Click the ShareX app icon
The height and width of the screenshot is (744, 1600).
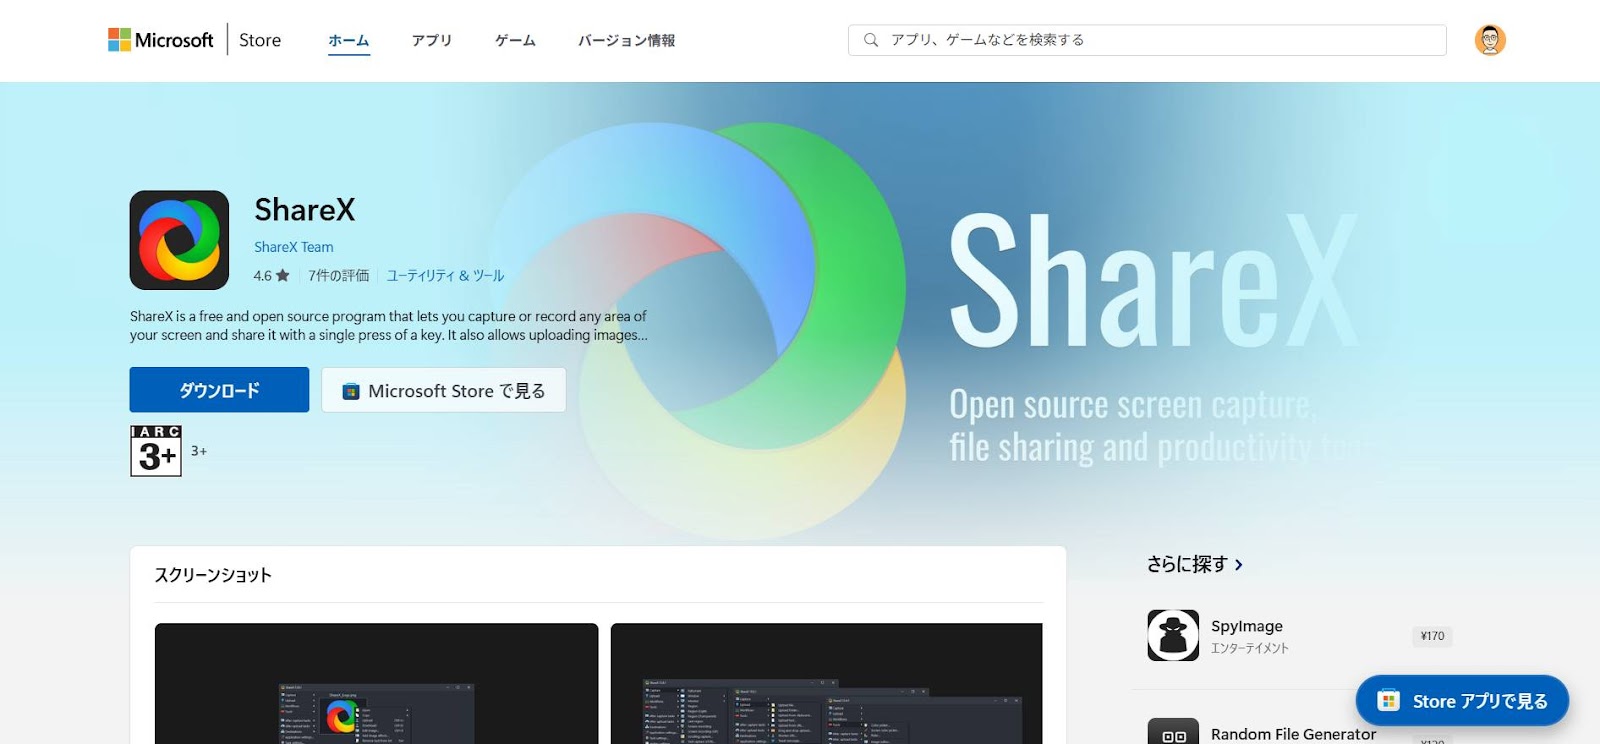click(179, 240)
